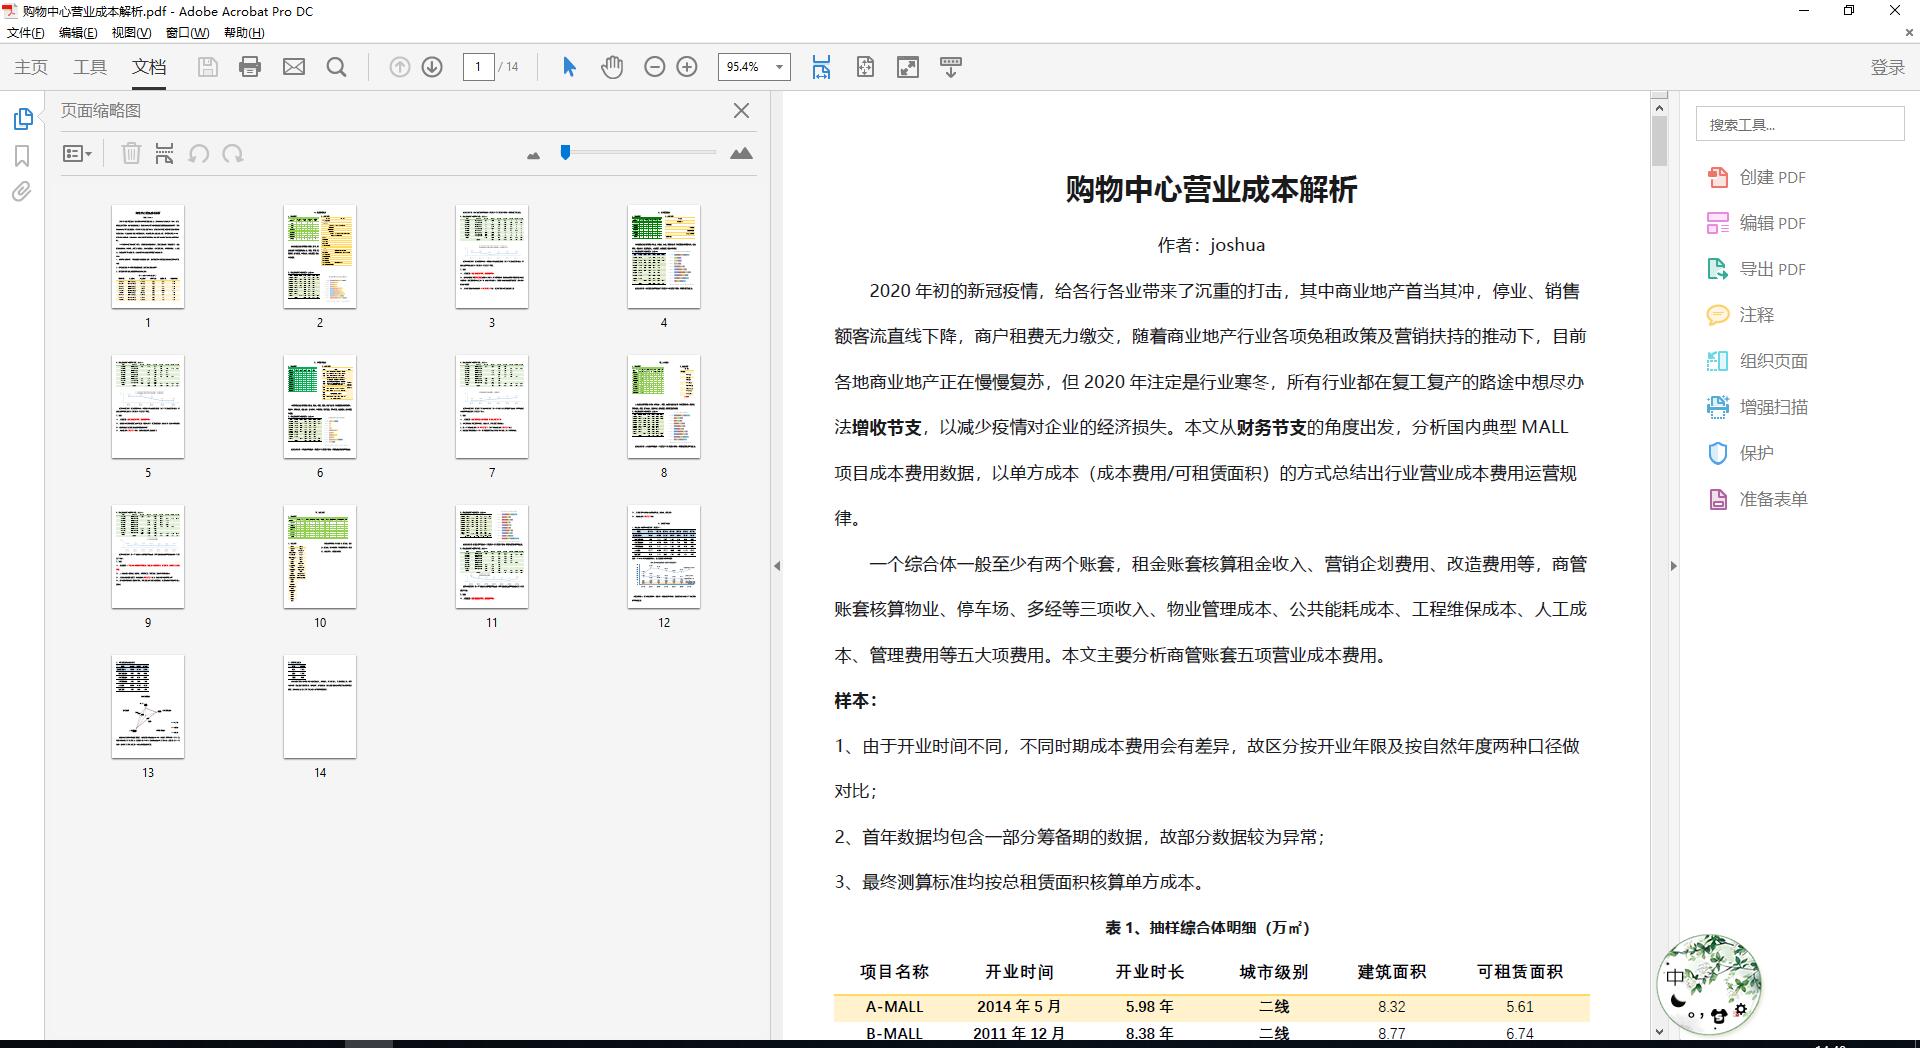1920x1048 pixels.
Task: Open the bookmarks panel icon
Action: [x=22, y=156]
